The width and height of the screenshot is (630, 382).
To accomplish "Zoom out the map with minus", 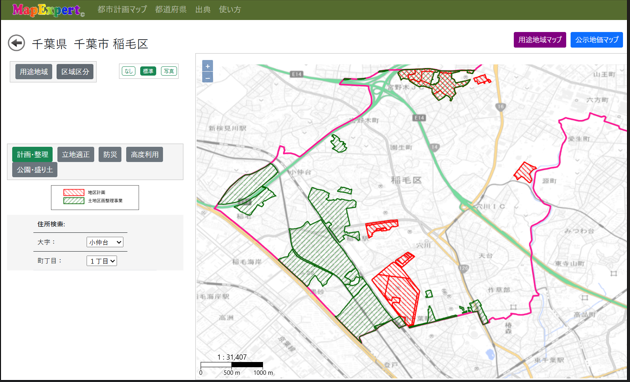I will (x=207, y=77).
